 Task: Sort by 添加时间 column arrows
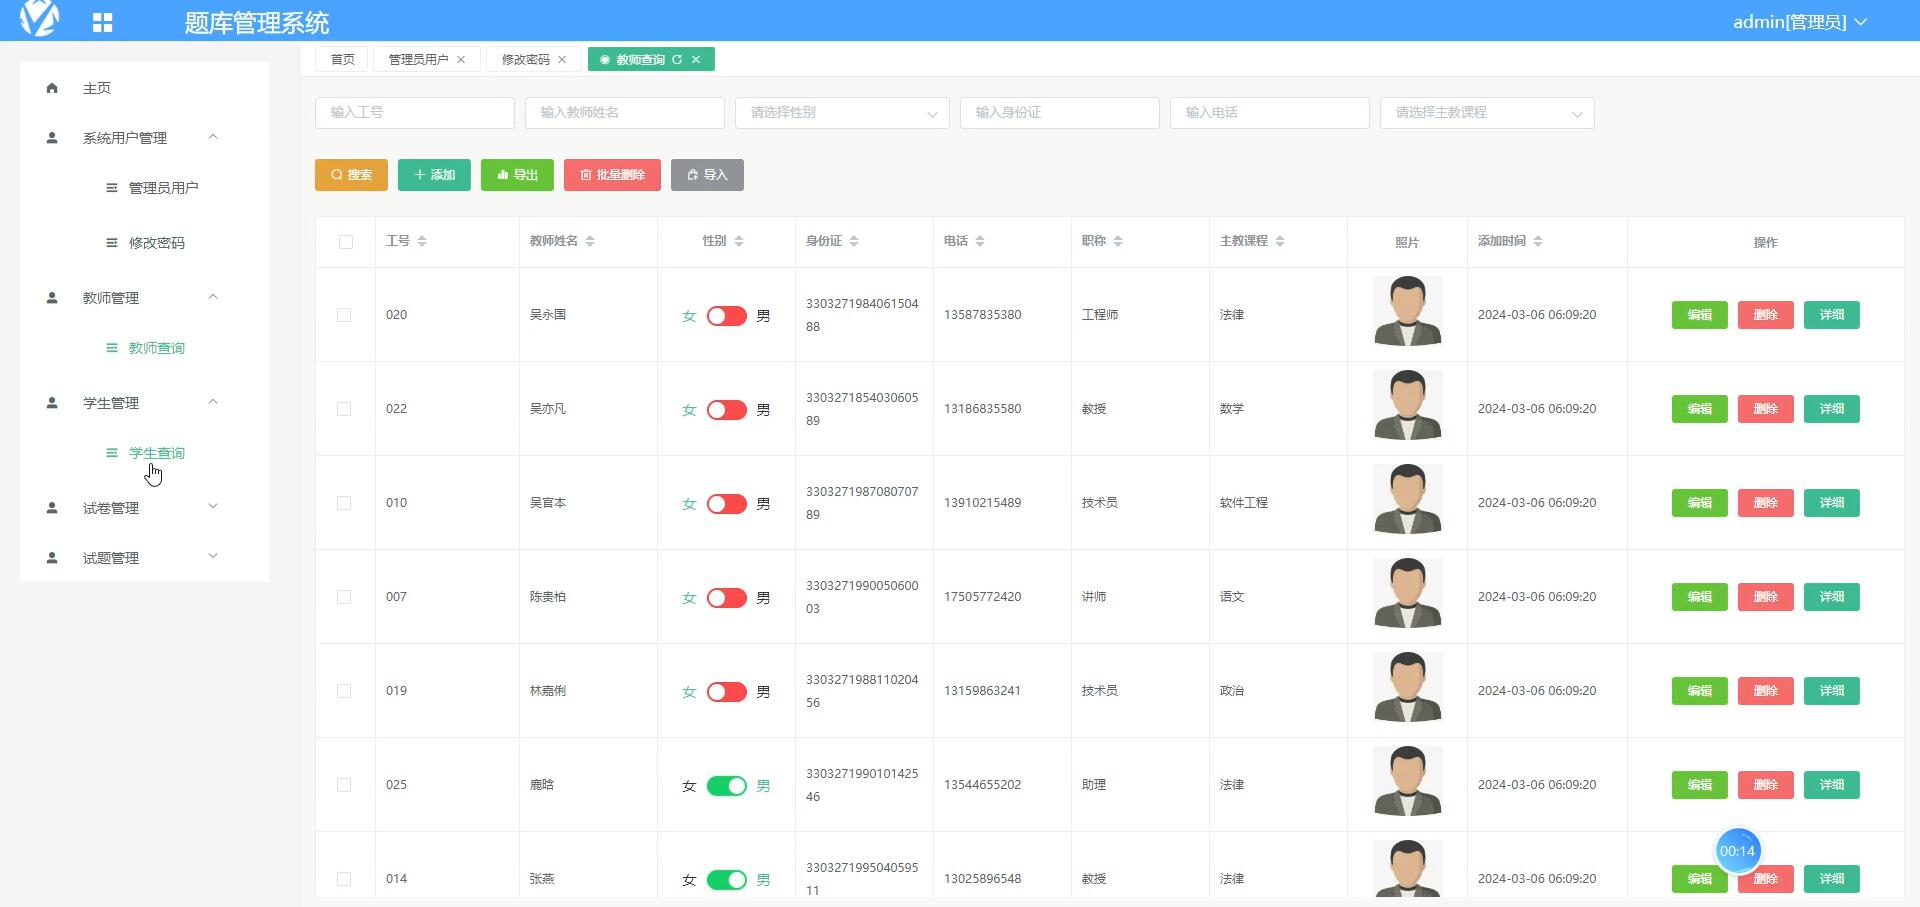pyautogui.click(x=1538, y=241)
